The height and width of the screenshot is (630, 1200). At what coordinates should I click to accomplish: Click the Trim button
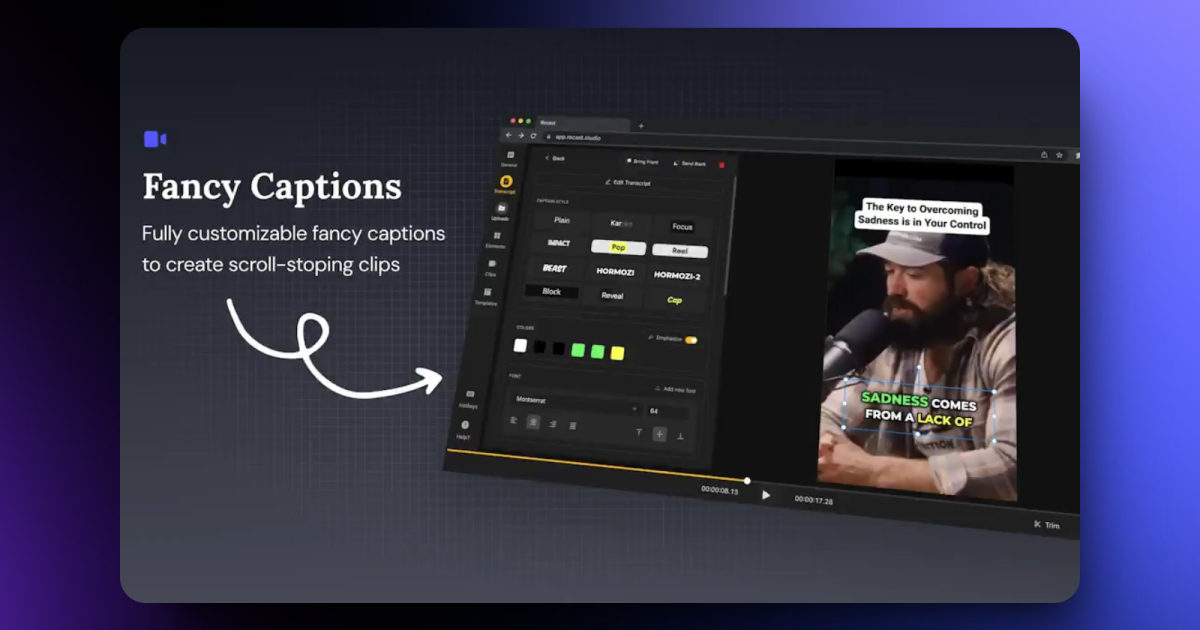point(1046,524)
